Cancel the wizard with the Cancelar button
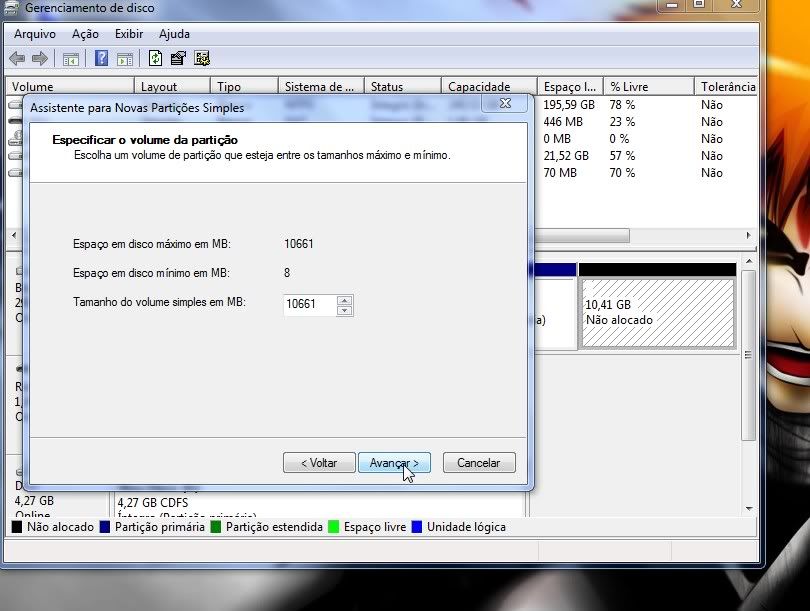 pyautogui.click(x=478, y=463)
